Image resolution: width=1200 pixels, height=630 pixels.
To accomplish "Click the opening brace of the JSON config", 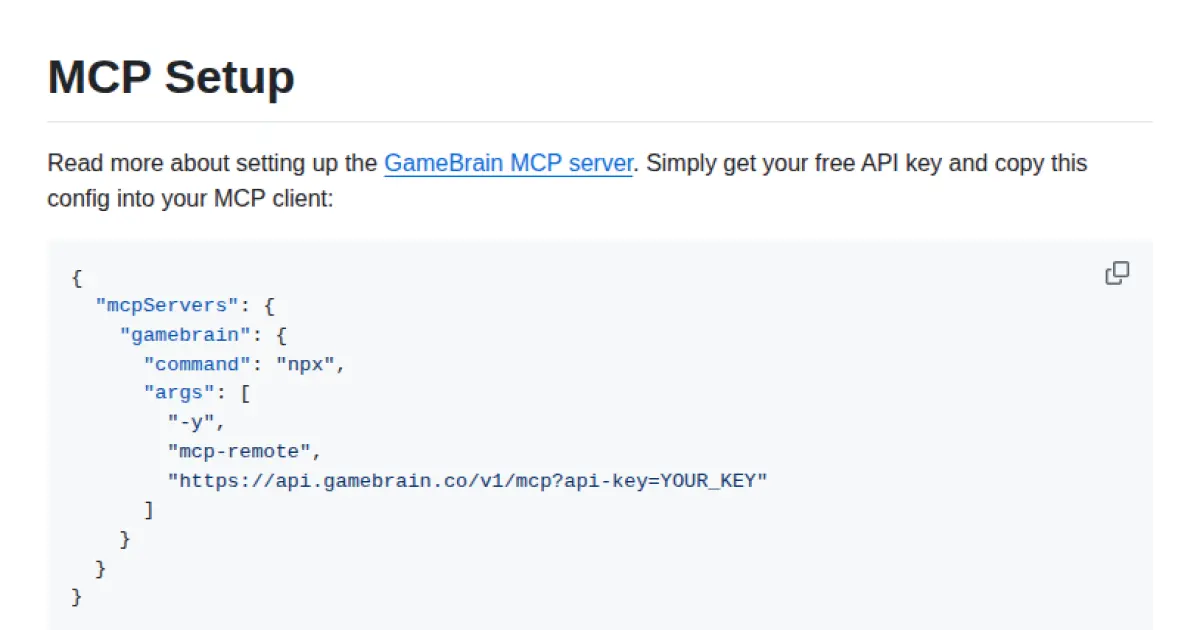I will click(76, 278).
